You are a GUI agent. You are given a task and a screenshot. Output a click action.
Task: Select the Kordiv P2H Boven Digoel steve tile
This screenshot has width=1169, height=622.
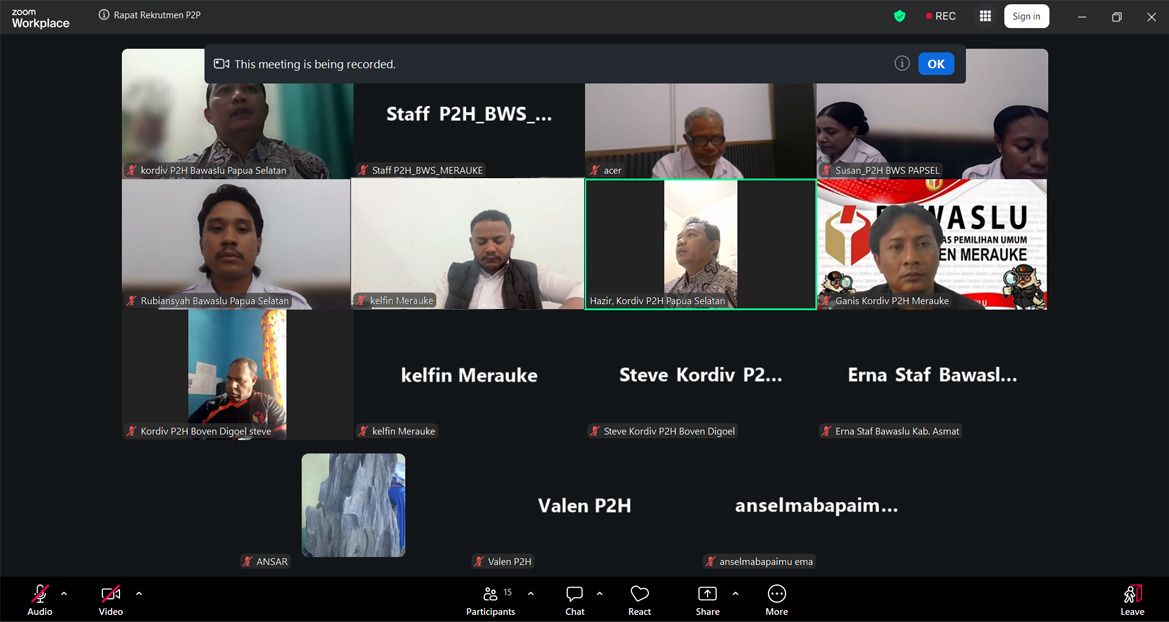(x=238, y=374)
